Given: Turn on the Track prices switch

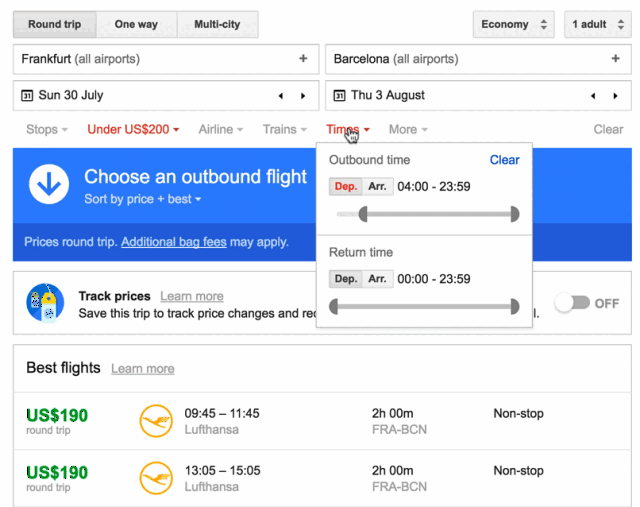Looking at the screenshot, I should (x=573, y=303).
